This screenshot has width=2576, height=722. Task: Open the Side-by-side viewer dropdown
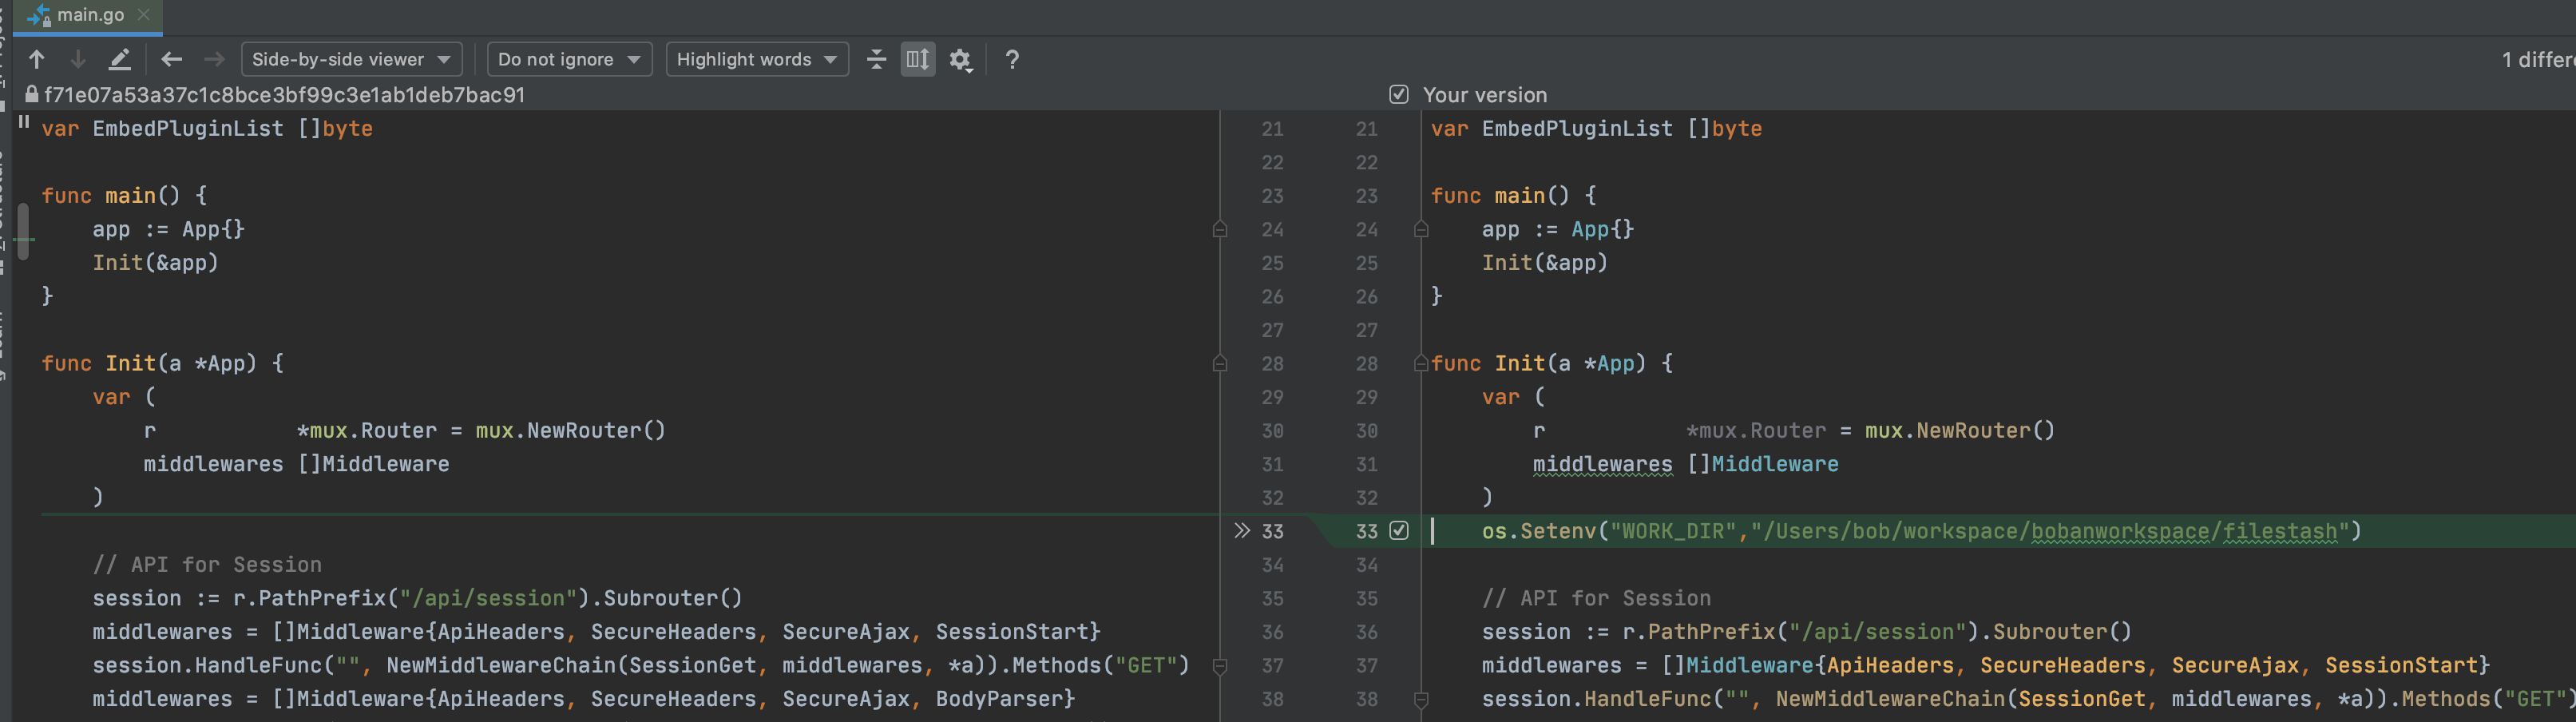pyautogui.click(x=351, y=59)
